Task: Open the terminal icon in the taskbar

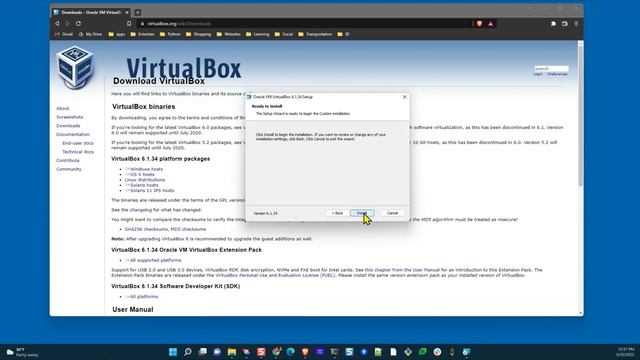Action: click(x=335, y=352)
